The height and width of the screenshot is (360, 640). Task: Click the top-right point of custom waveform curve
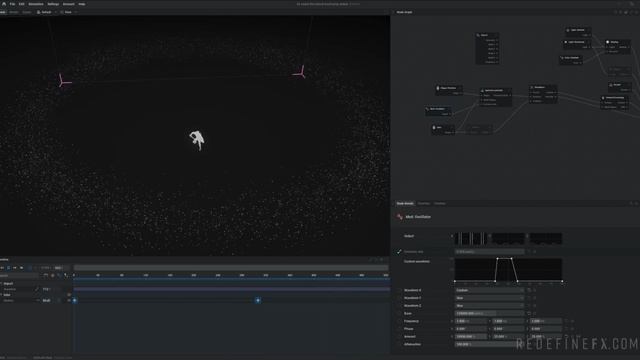(x=511, y=259)
